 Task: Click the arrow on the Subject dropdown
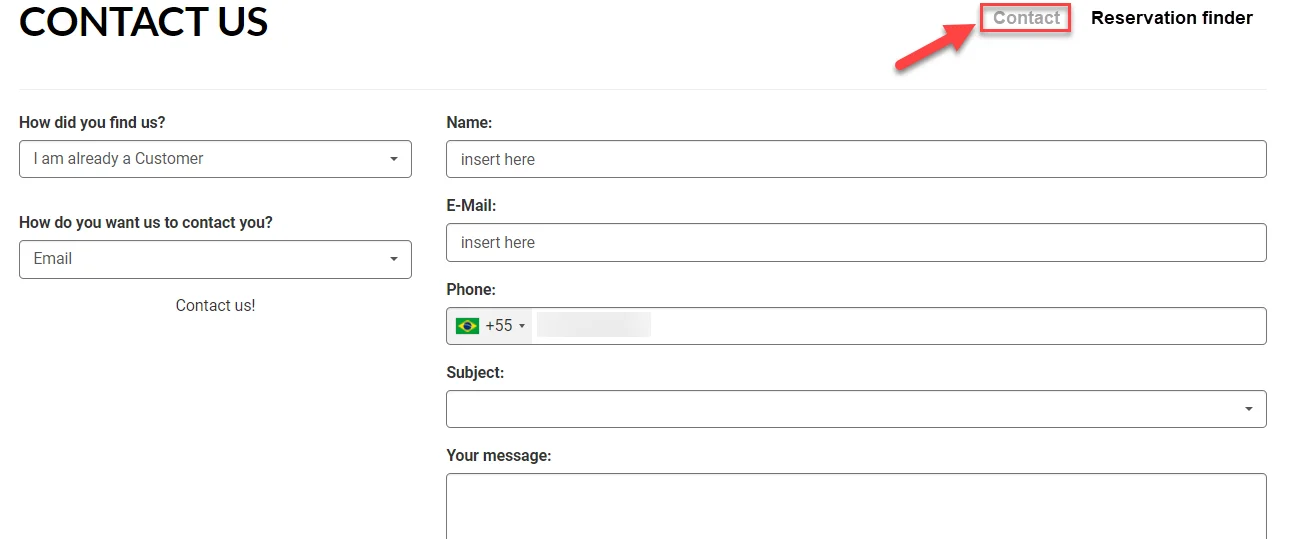click(x=1249, y=409)
